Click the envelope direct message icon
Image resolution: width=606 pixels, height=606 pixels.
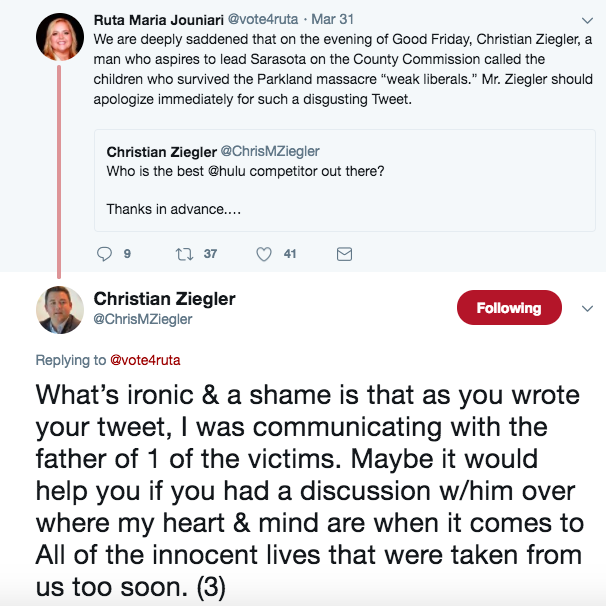click(344, 254)
